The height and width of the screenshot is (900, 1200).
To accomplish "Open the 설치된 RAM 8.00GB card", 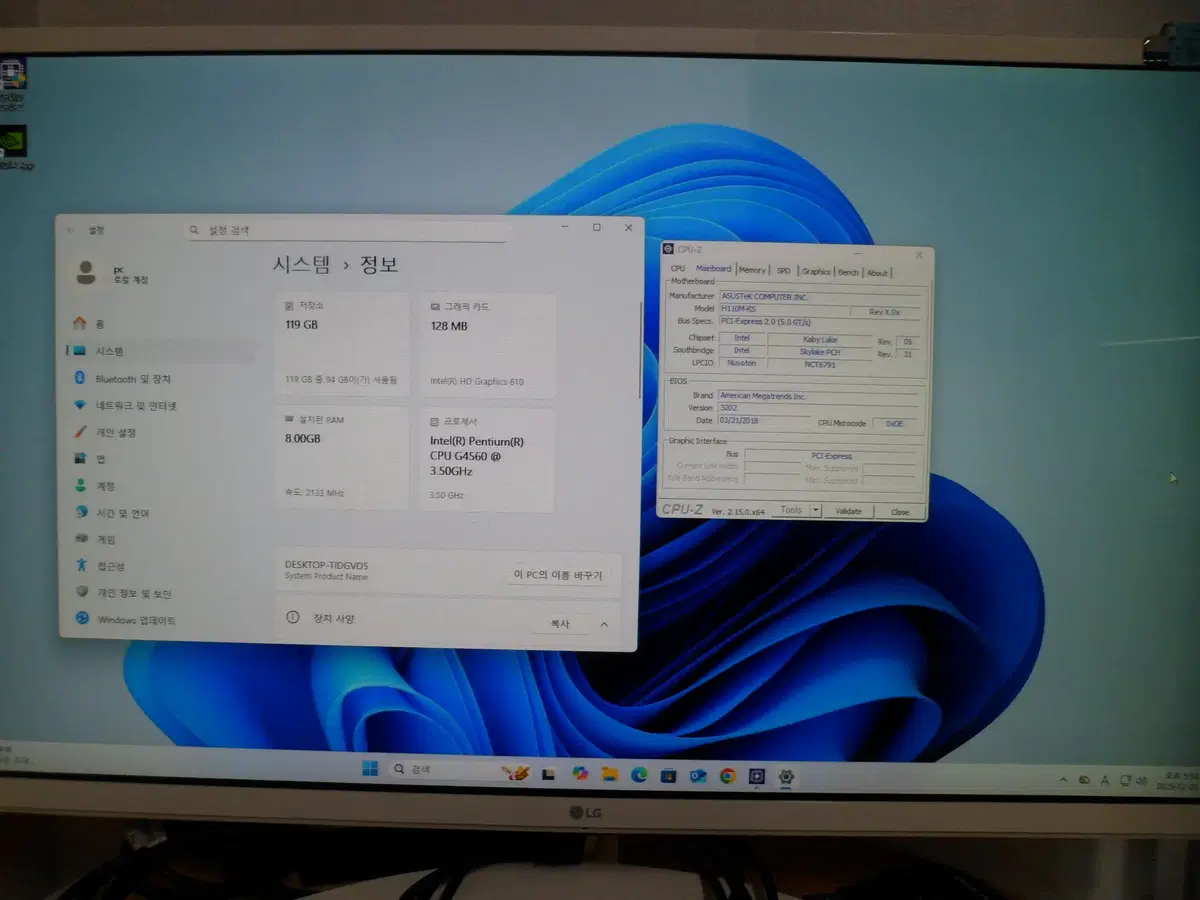I will (343, 458).
